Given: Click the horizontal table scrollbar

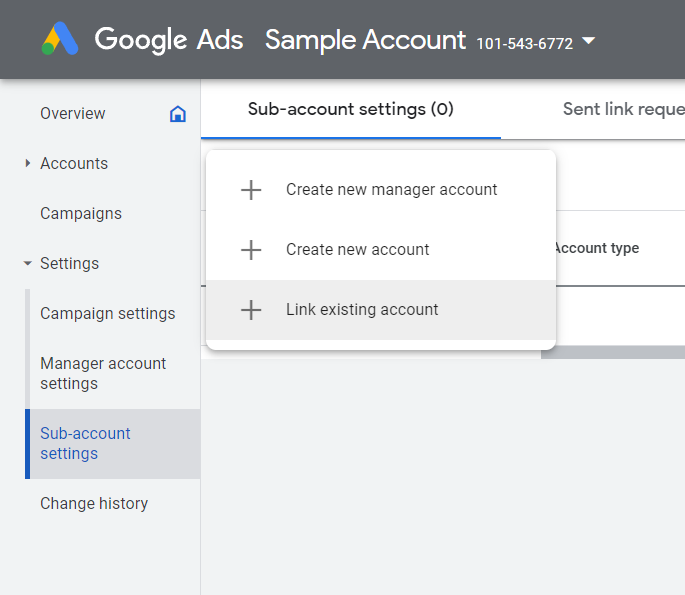Looking at the screenshot, I should (613, 352).
